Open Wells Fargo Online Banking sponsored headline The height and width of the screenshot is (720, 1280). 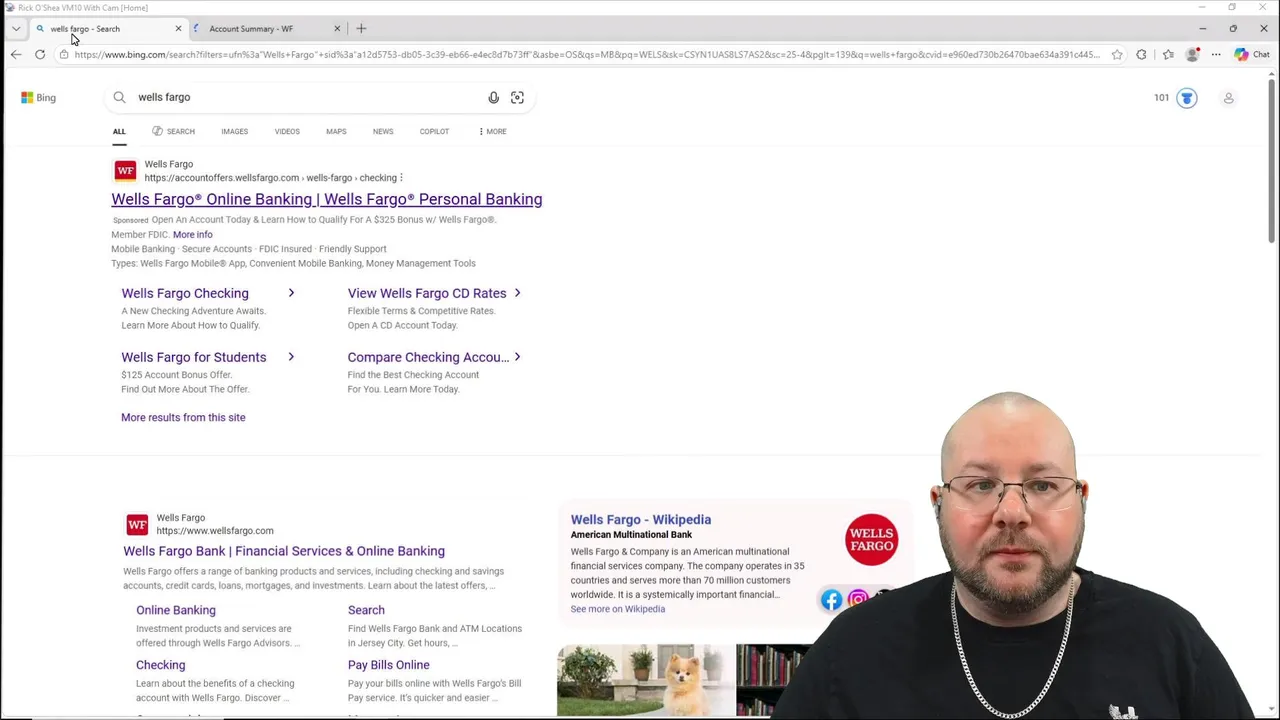click(327, 199)
